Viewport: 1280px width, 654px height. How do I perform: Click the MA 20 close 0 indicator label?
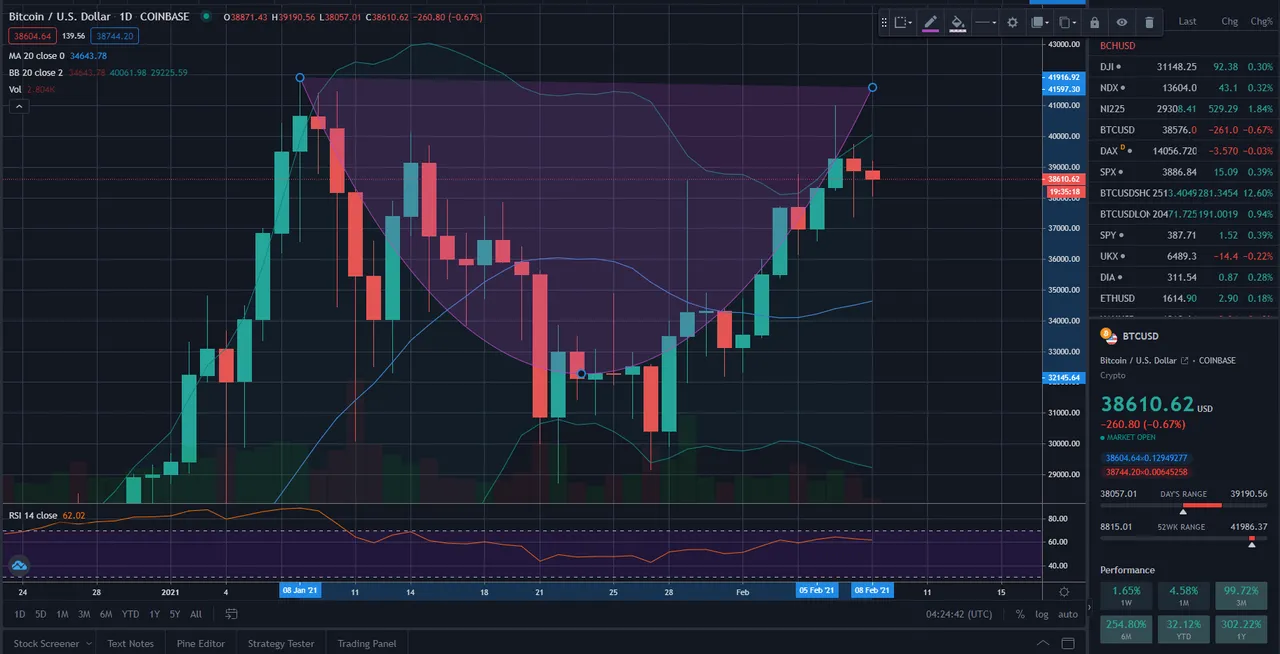coord(36,55)
